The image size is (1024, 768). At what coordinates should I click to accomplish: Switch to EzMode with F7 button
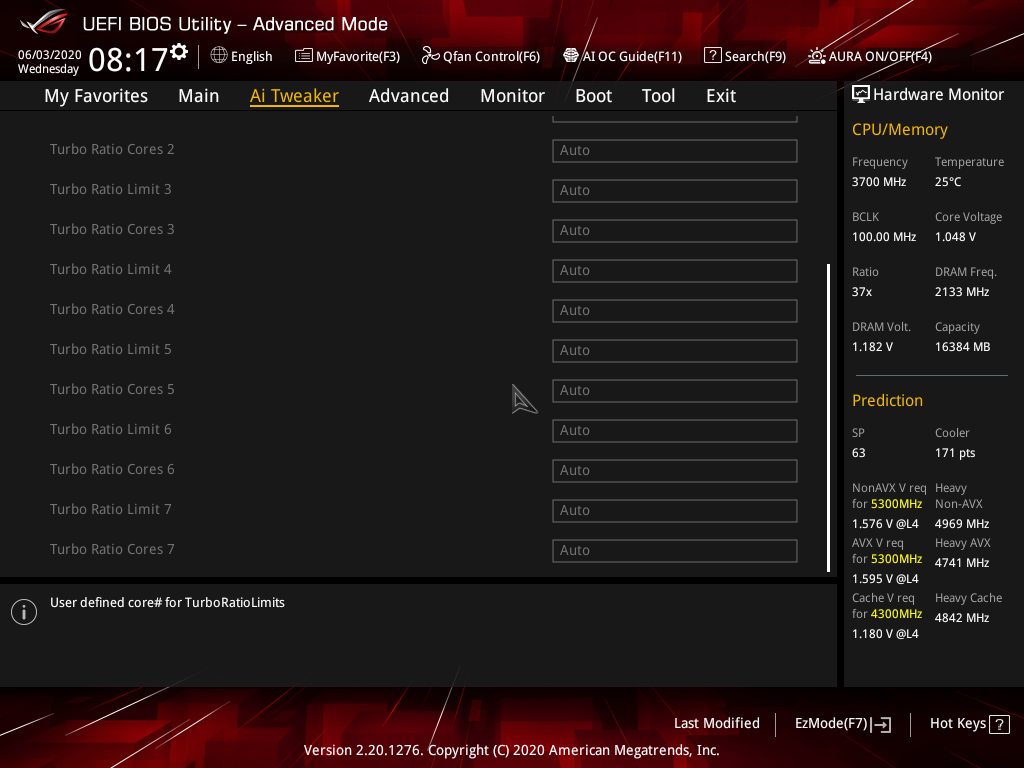tap(842, 723)
